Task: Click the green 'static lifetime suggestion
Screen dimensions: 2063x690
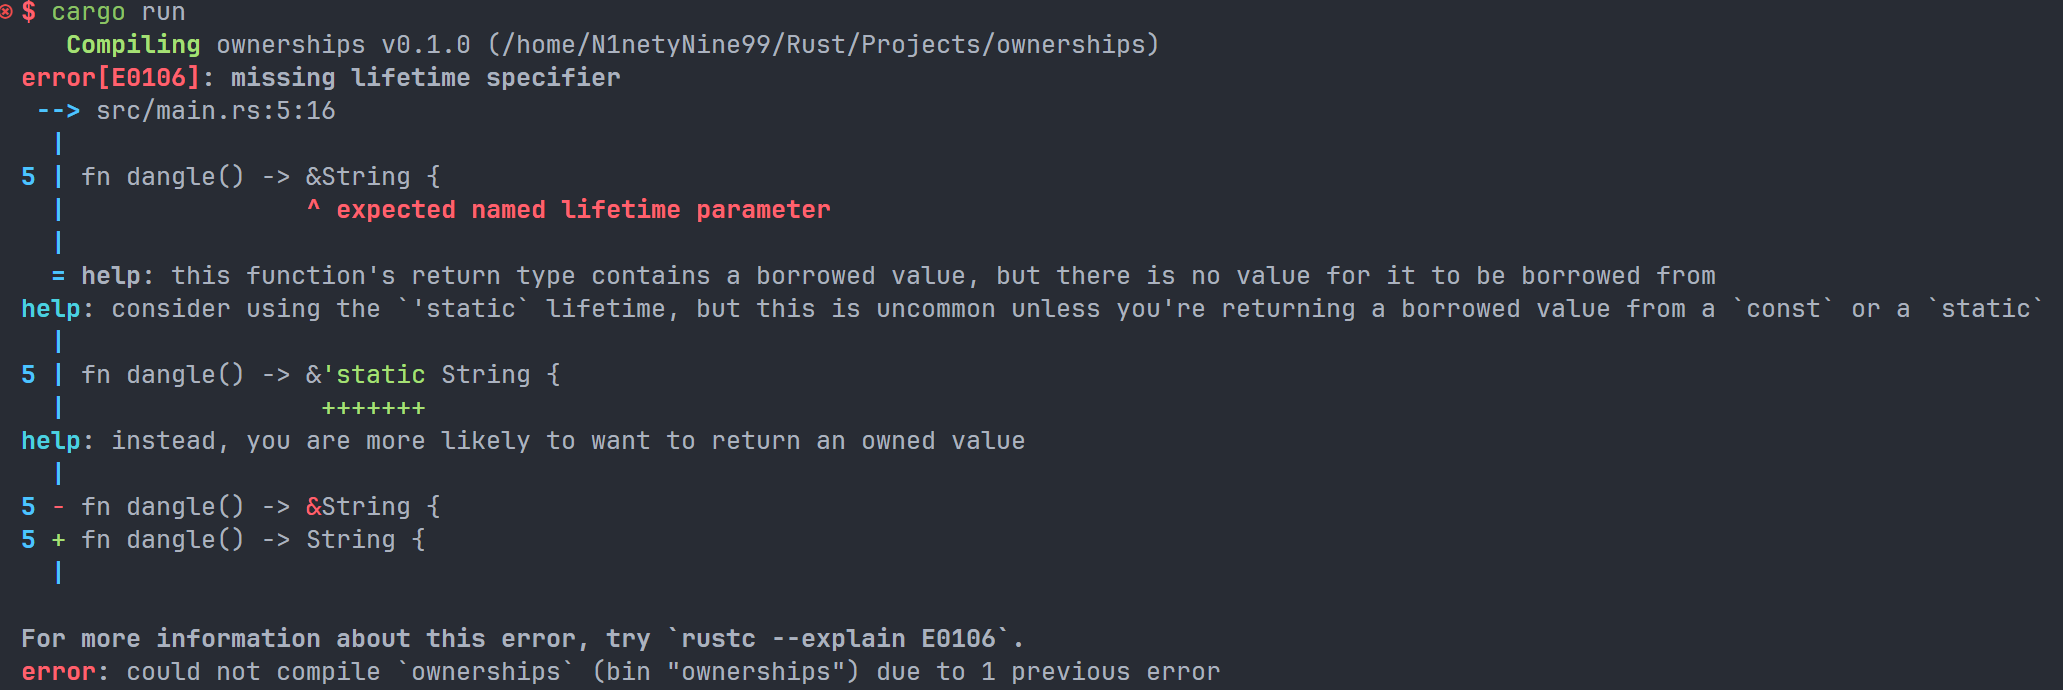Action: [373, 375]
